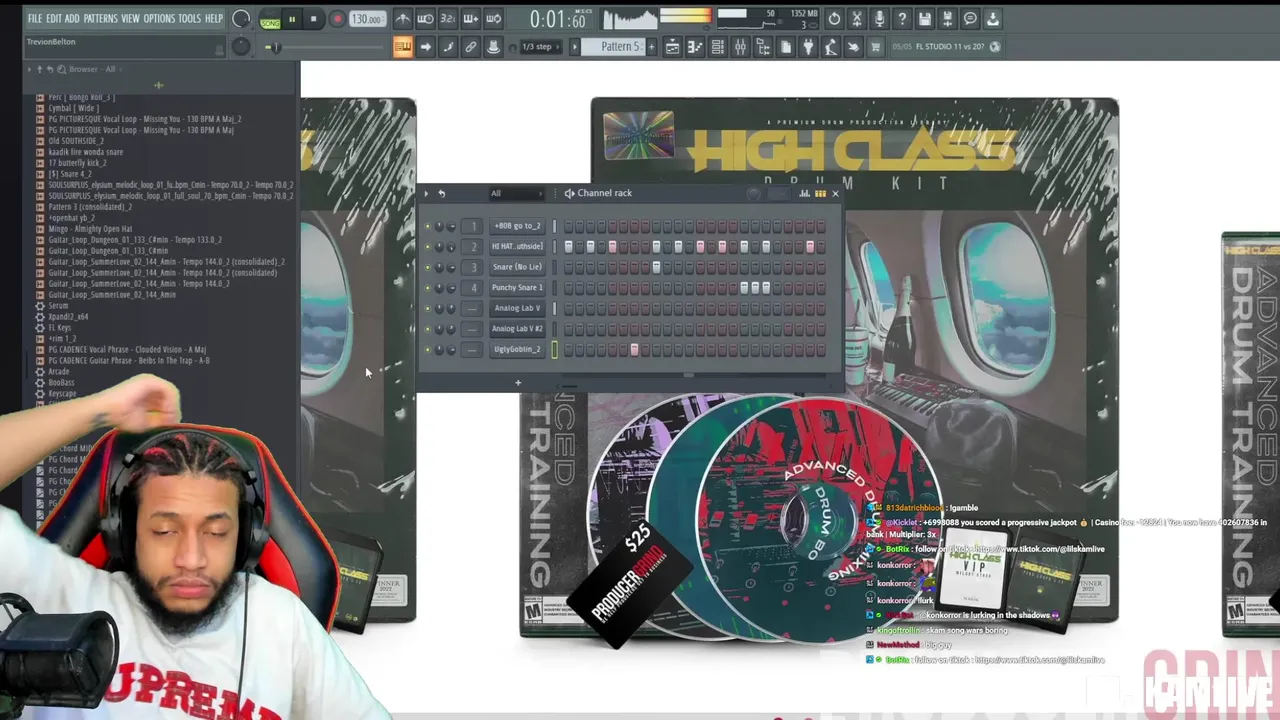Pause playback with the pause button

click(292, 19)
